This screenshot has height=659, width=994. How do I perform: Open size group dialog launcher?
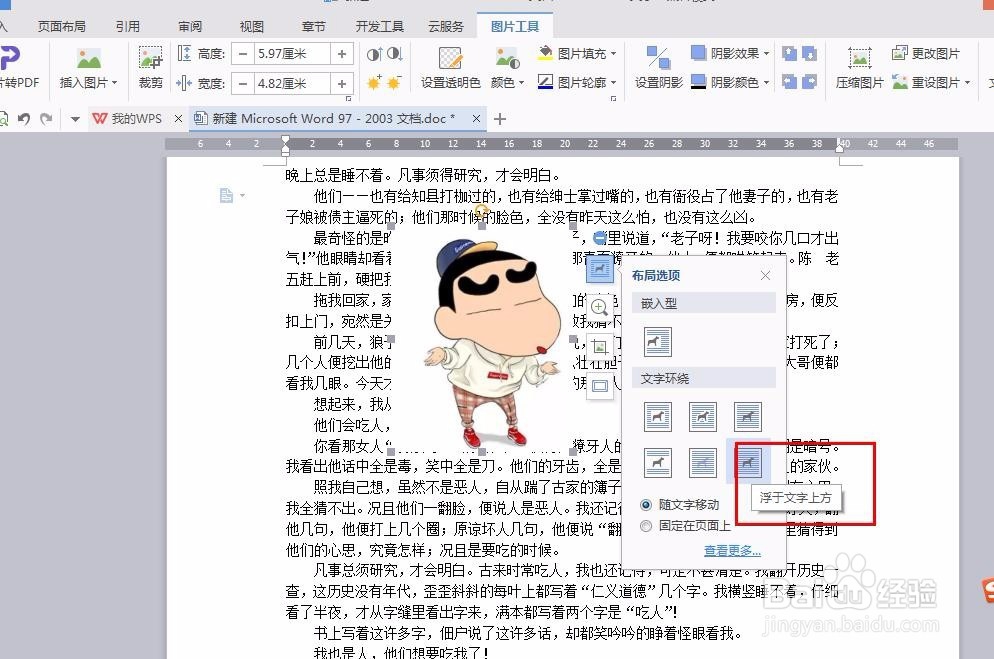(348, 98)
